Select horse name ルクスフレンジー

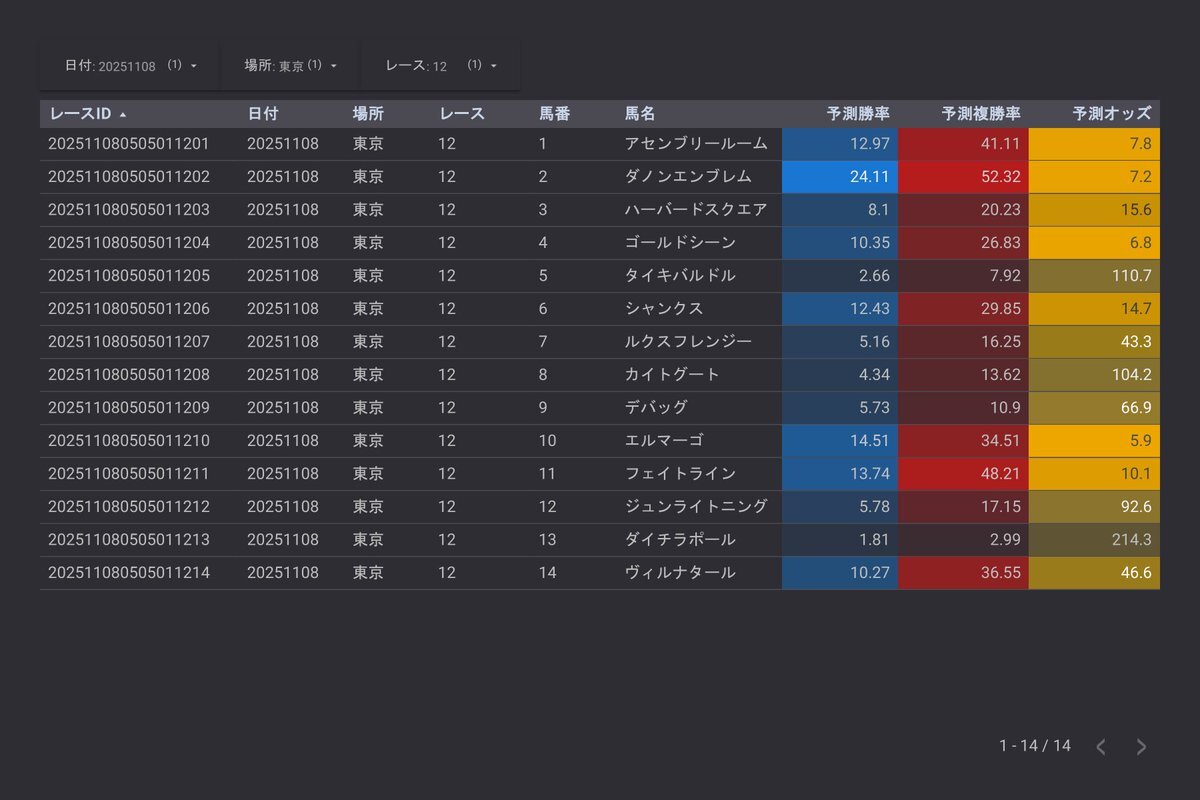click(x=688, y=342)
